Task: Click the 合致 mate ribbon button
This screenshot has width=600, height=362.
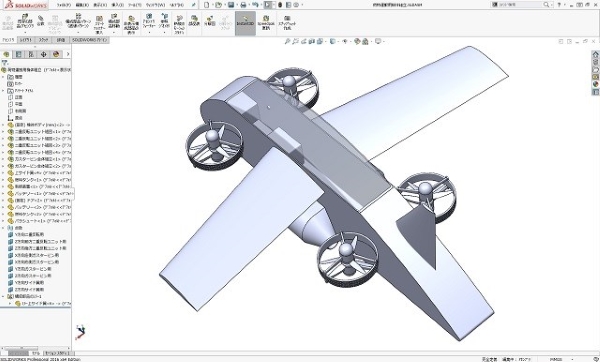Action: tap(41, 21)
